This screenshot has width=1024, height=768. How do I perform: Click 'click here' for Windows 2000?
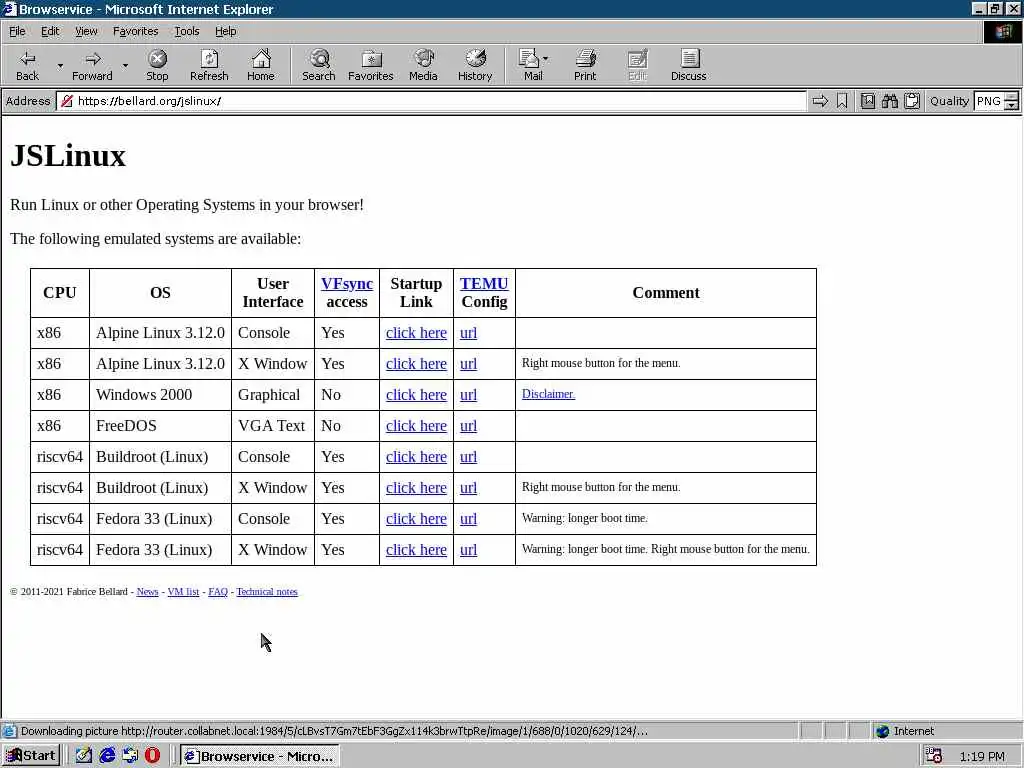click(x=416, y=395)
